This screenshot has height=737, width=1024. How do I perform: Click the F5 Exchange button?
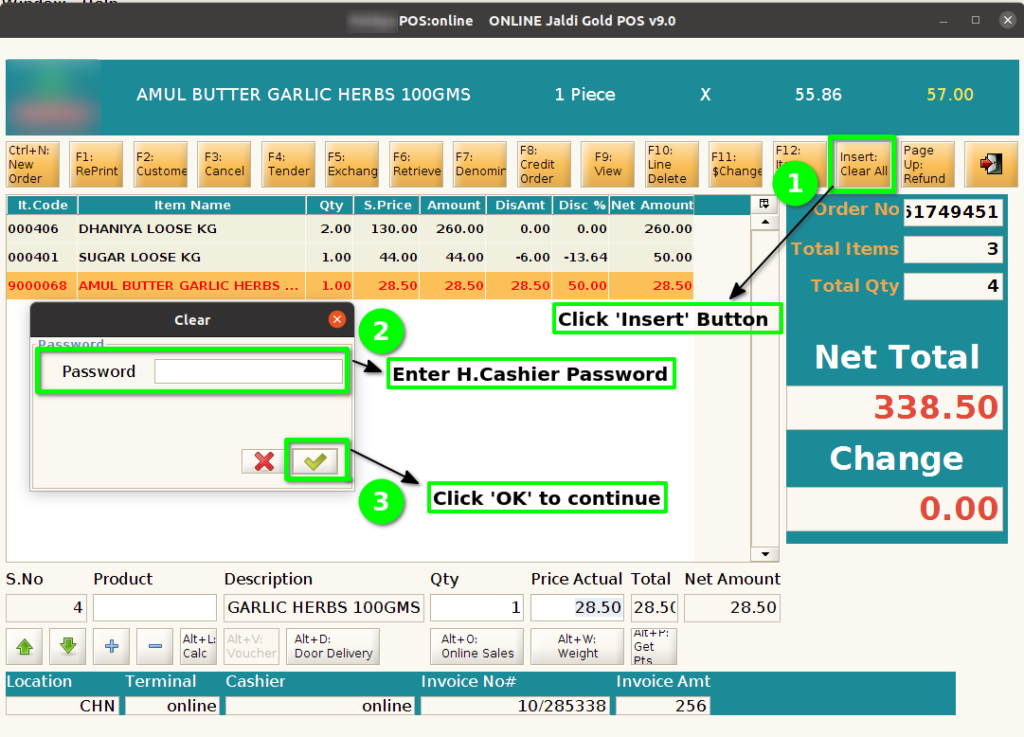[352, 165]
